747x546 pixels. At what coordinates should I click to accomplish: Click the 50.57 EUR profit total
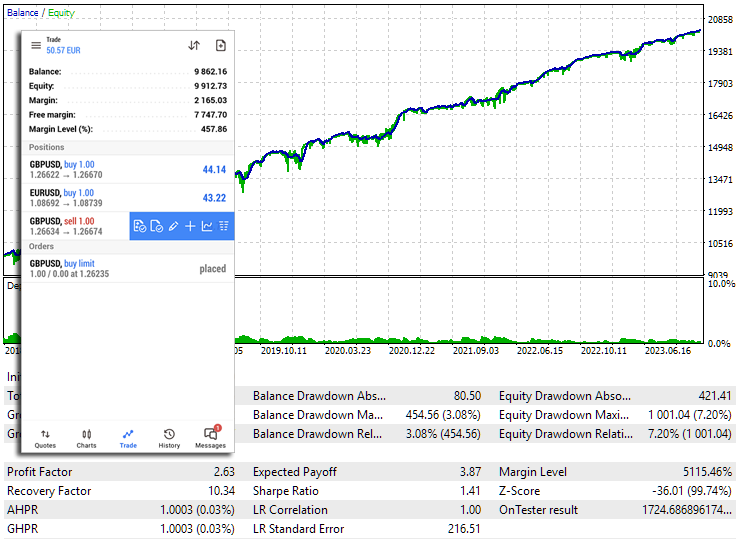click(64, 49)
